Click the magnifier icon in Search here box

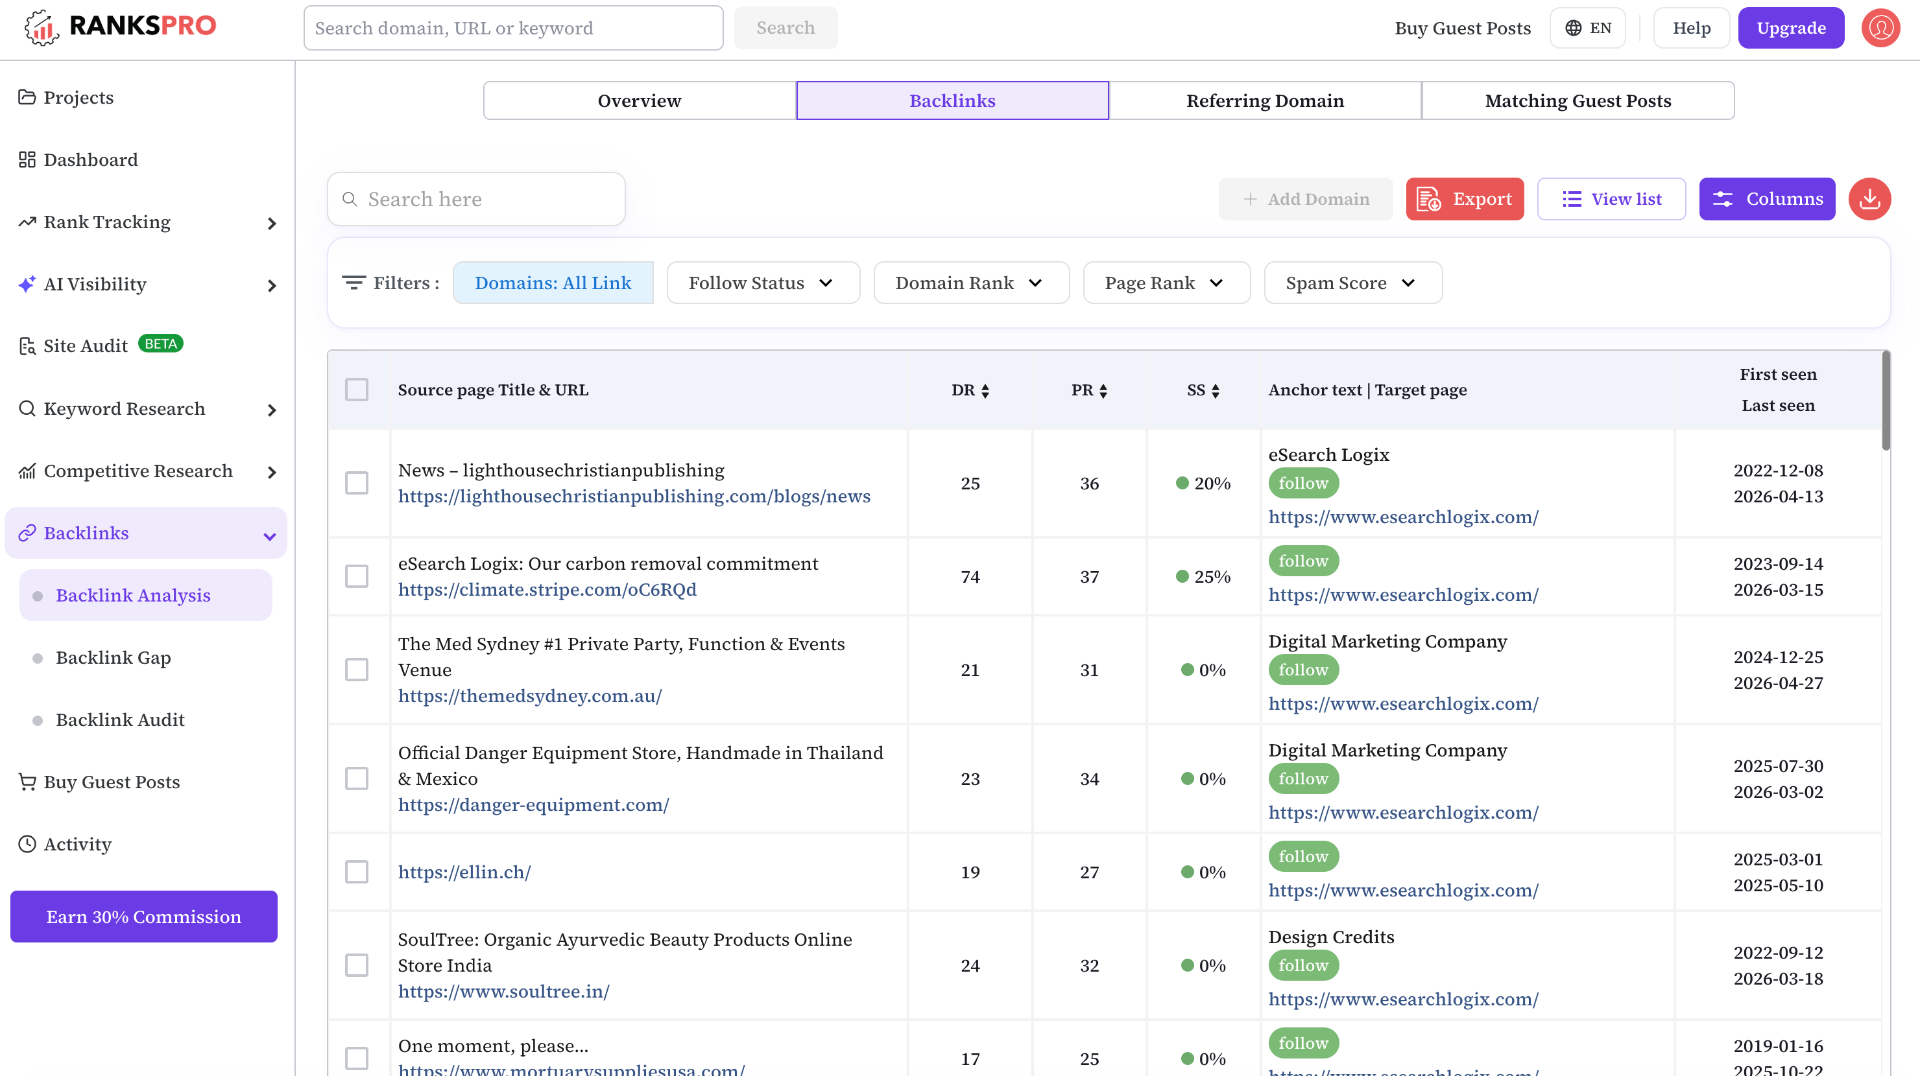click(350, 199)
